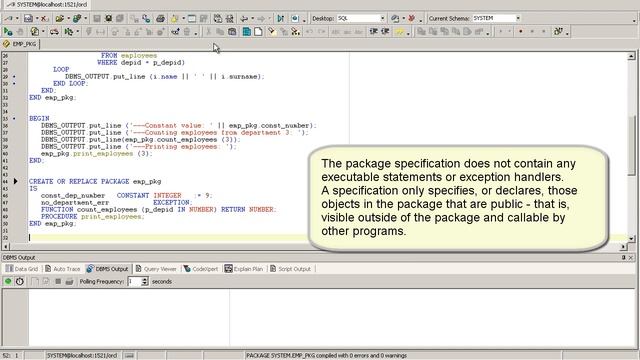Screen dimensions: 640x360
Task: Close the DBMS Output panel
Action: [x=631, y=258]
